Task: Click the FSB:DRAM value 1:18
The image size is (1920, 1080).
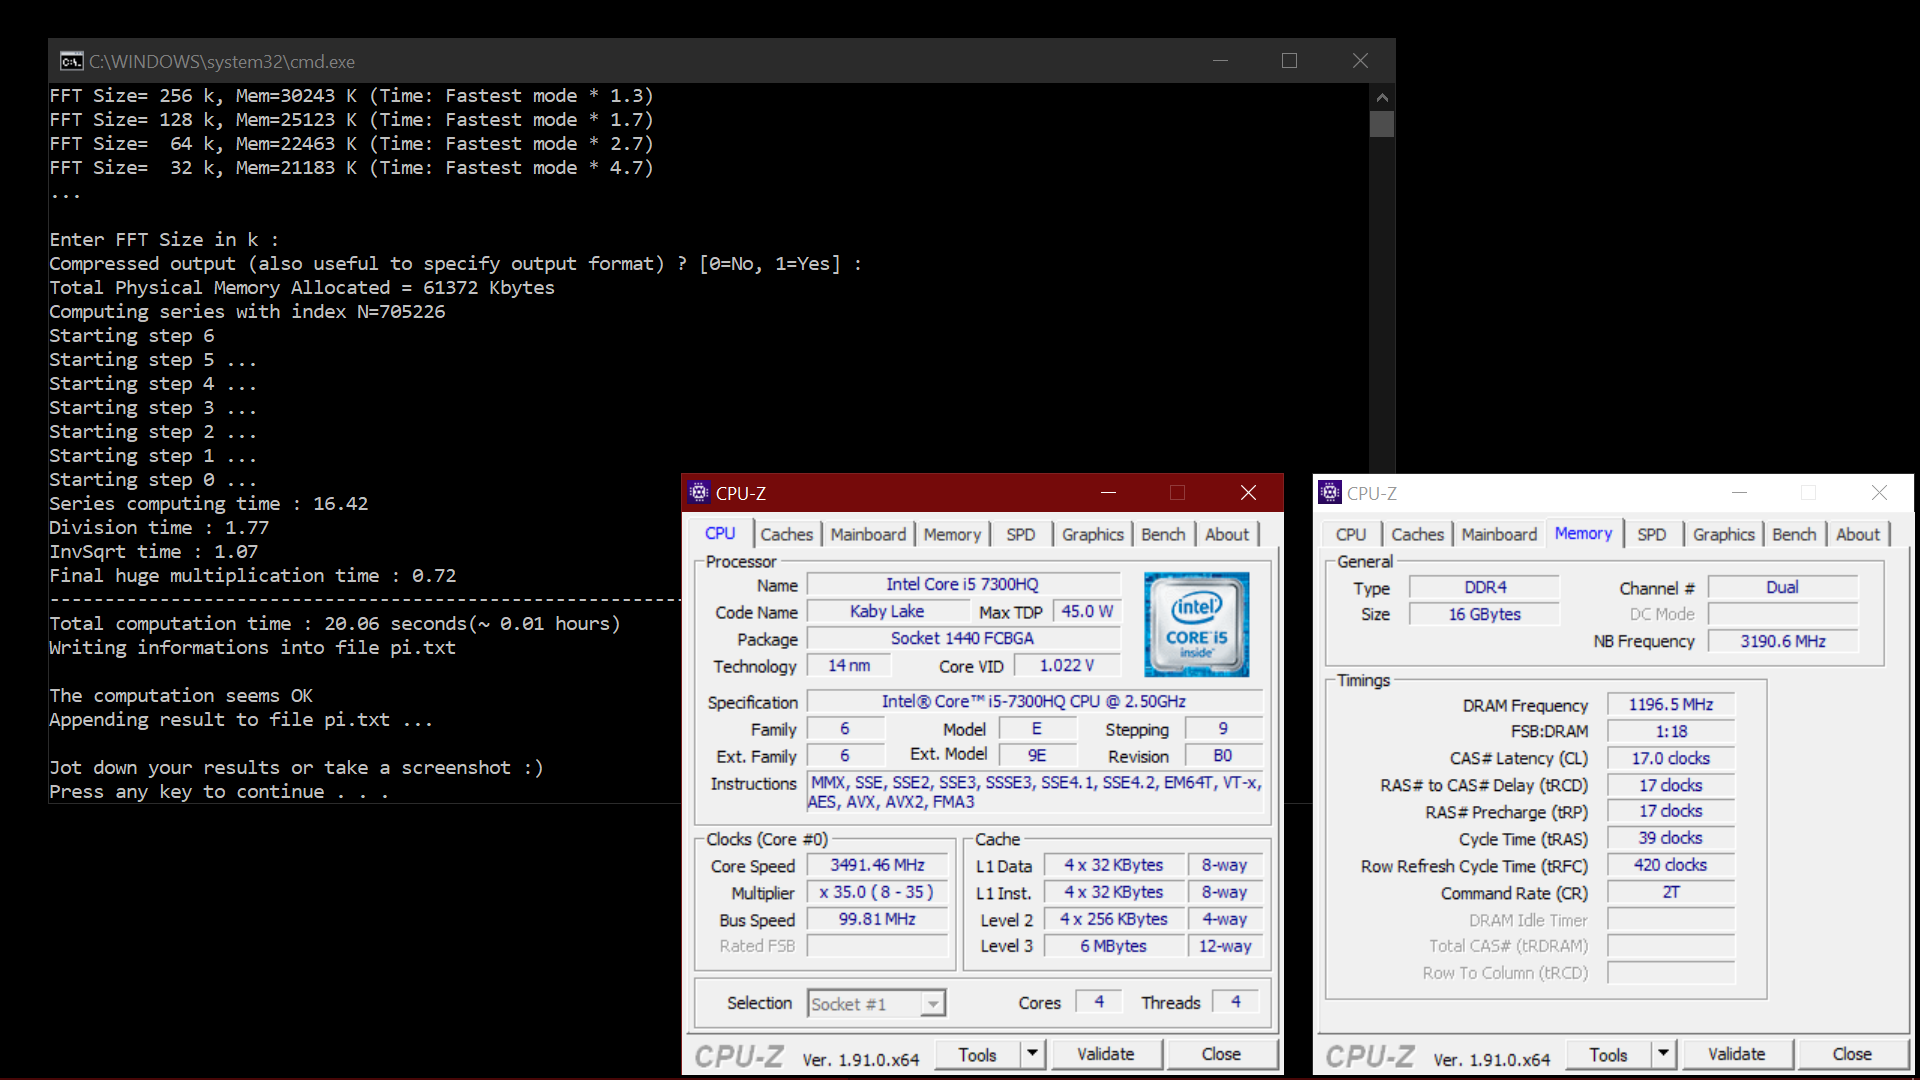Action: tap(1670, 731)
